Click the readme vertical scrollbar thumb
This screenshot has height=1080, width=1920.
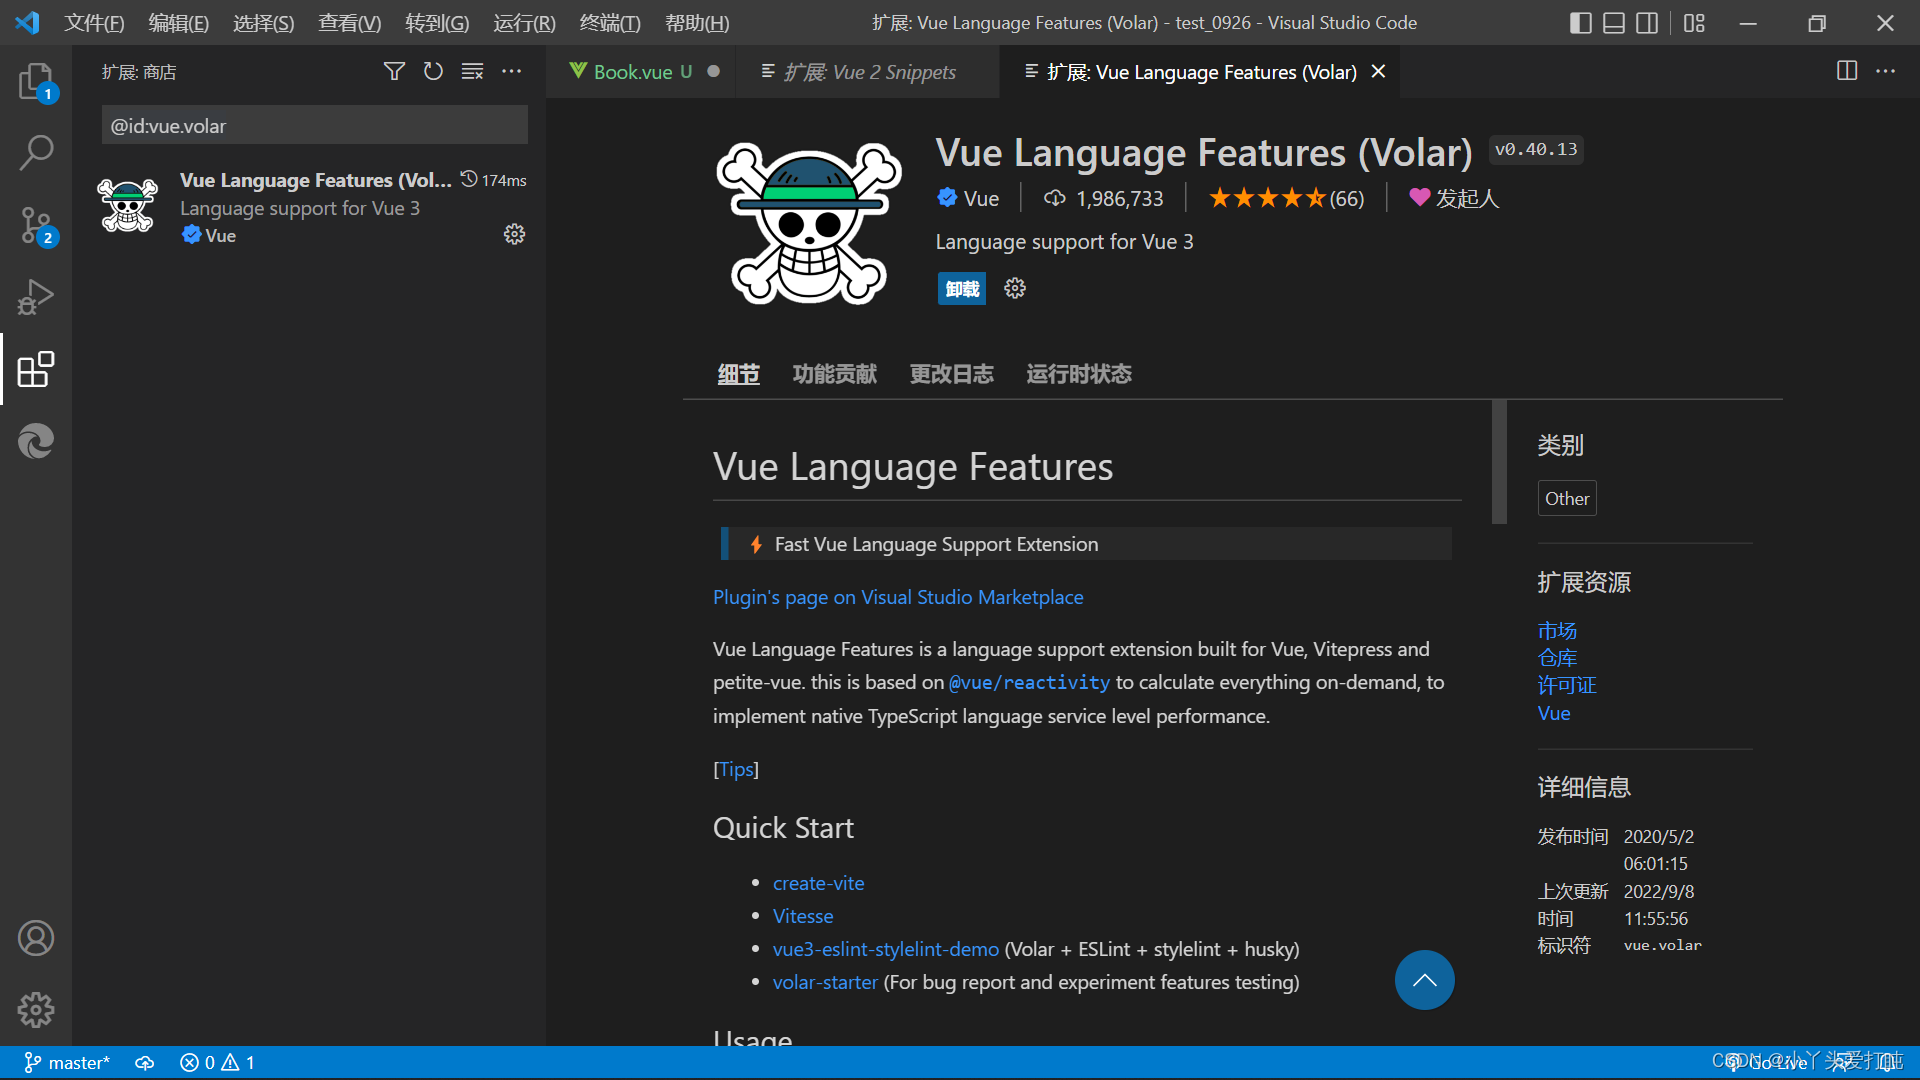1499,461
